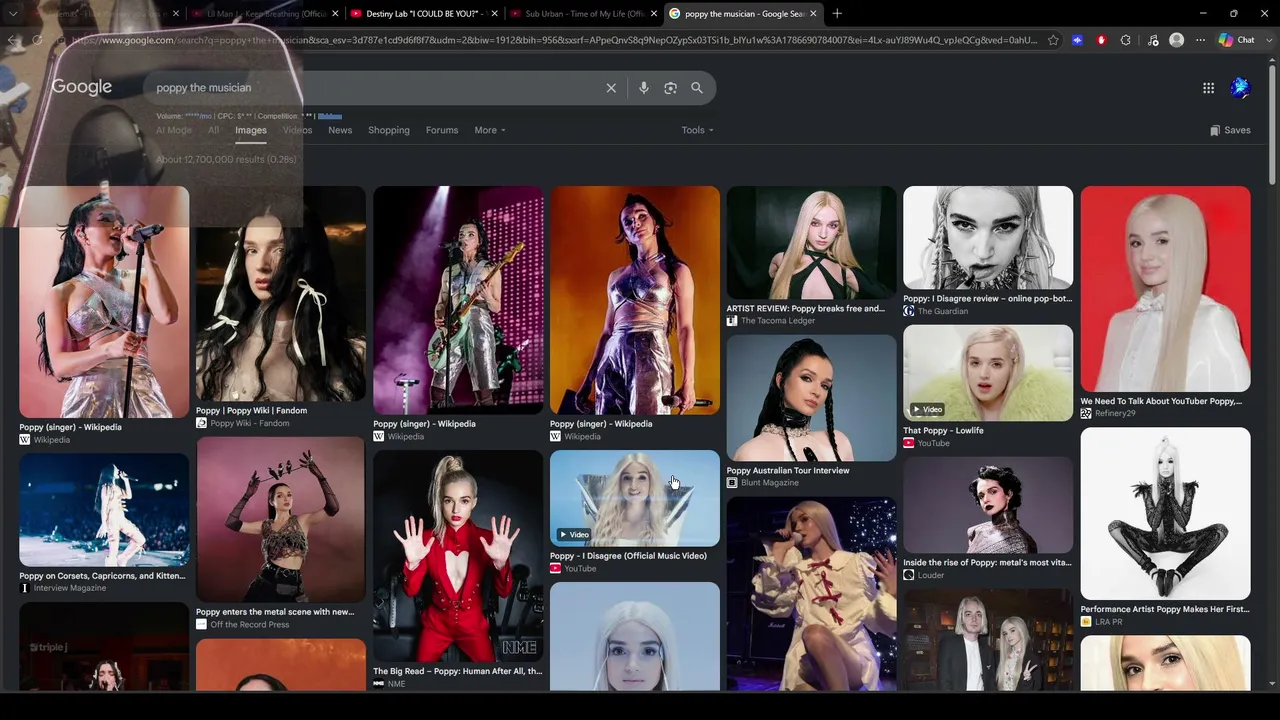This screenshot has width=1280, height=720.
Task: Expand the More search filters dropdown
Action: tap(490, 130)
